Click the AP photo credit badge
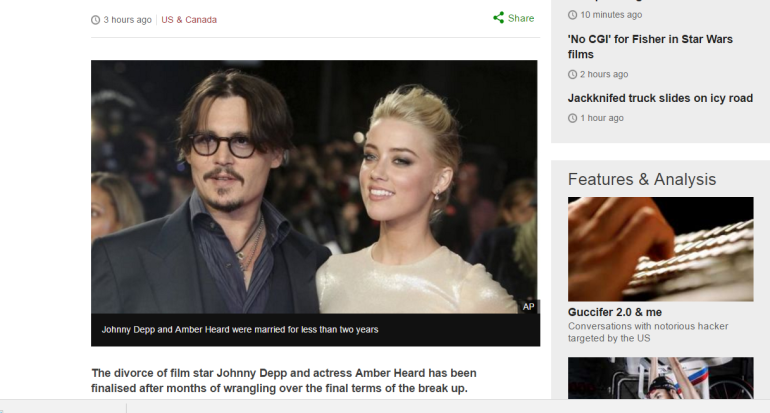This screenshot has width=770, height=413. click(529, 306)
